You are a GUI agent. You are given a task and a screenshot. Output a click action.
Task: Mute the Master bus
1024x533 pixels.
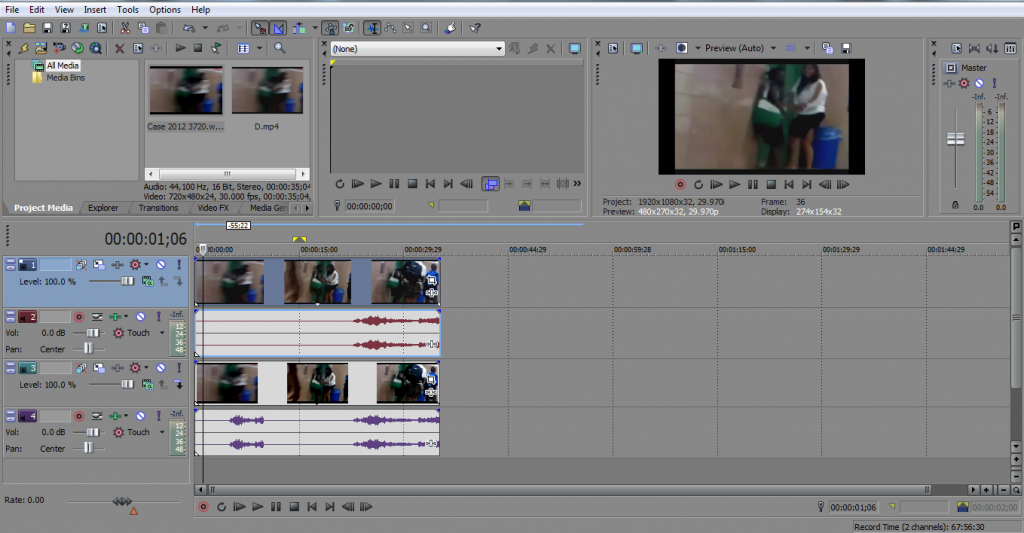click(x=979, y=83)
